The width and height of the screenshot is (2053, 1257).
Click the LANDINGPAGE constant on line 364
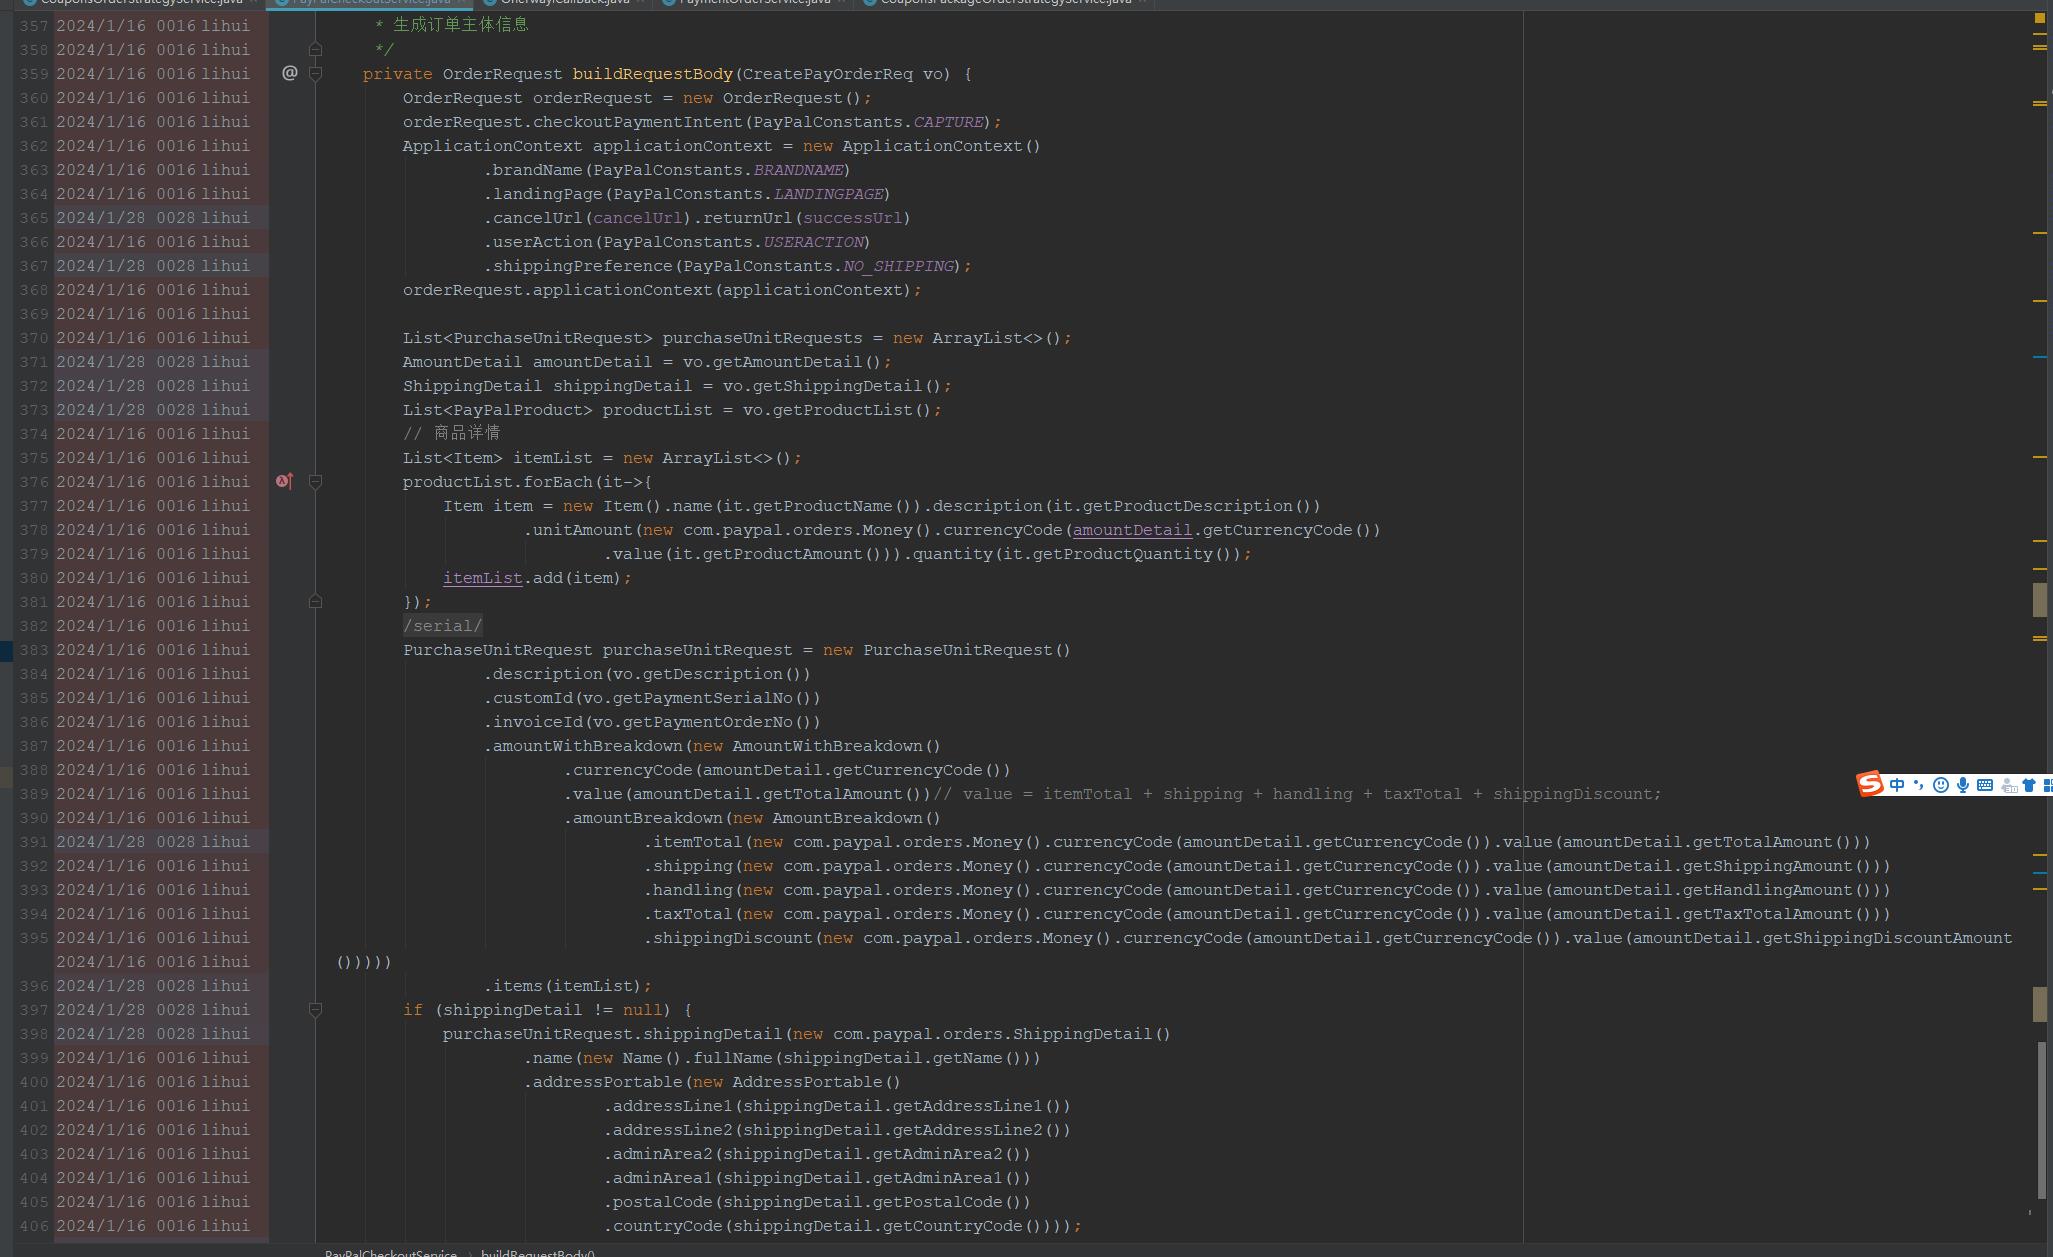pos(829,194)
